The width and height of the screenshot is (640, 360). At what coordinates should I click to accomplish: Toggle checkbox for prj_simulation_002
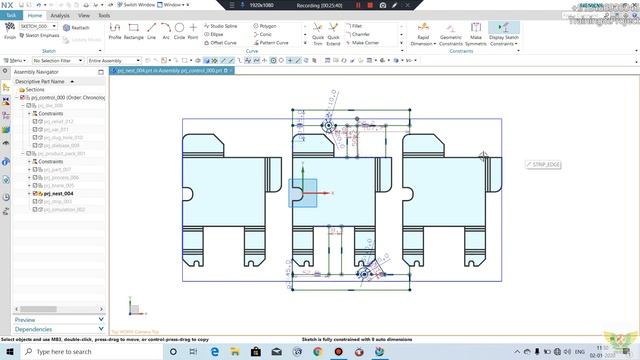point(35,209)
